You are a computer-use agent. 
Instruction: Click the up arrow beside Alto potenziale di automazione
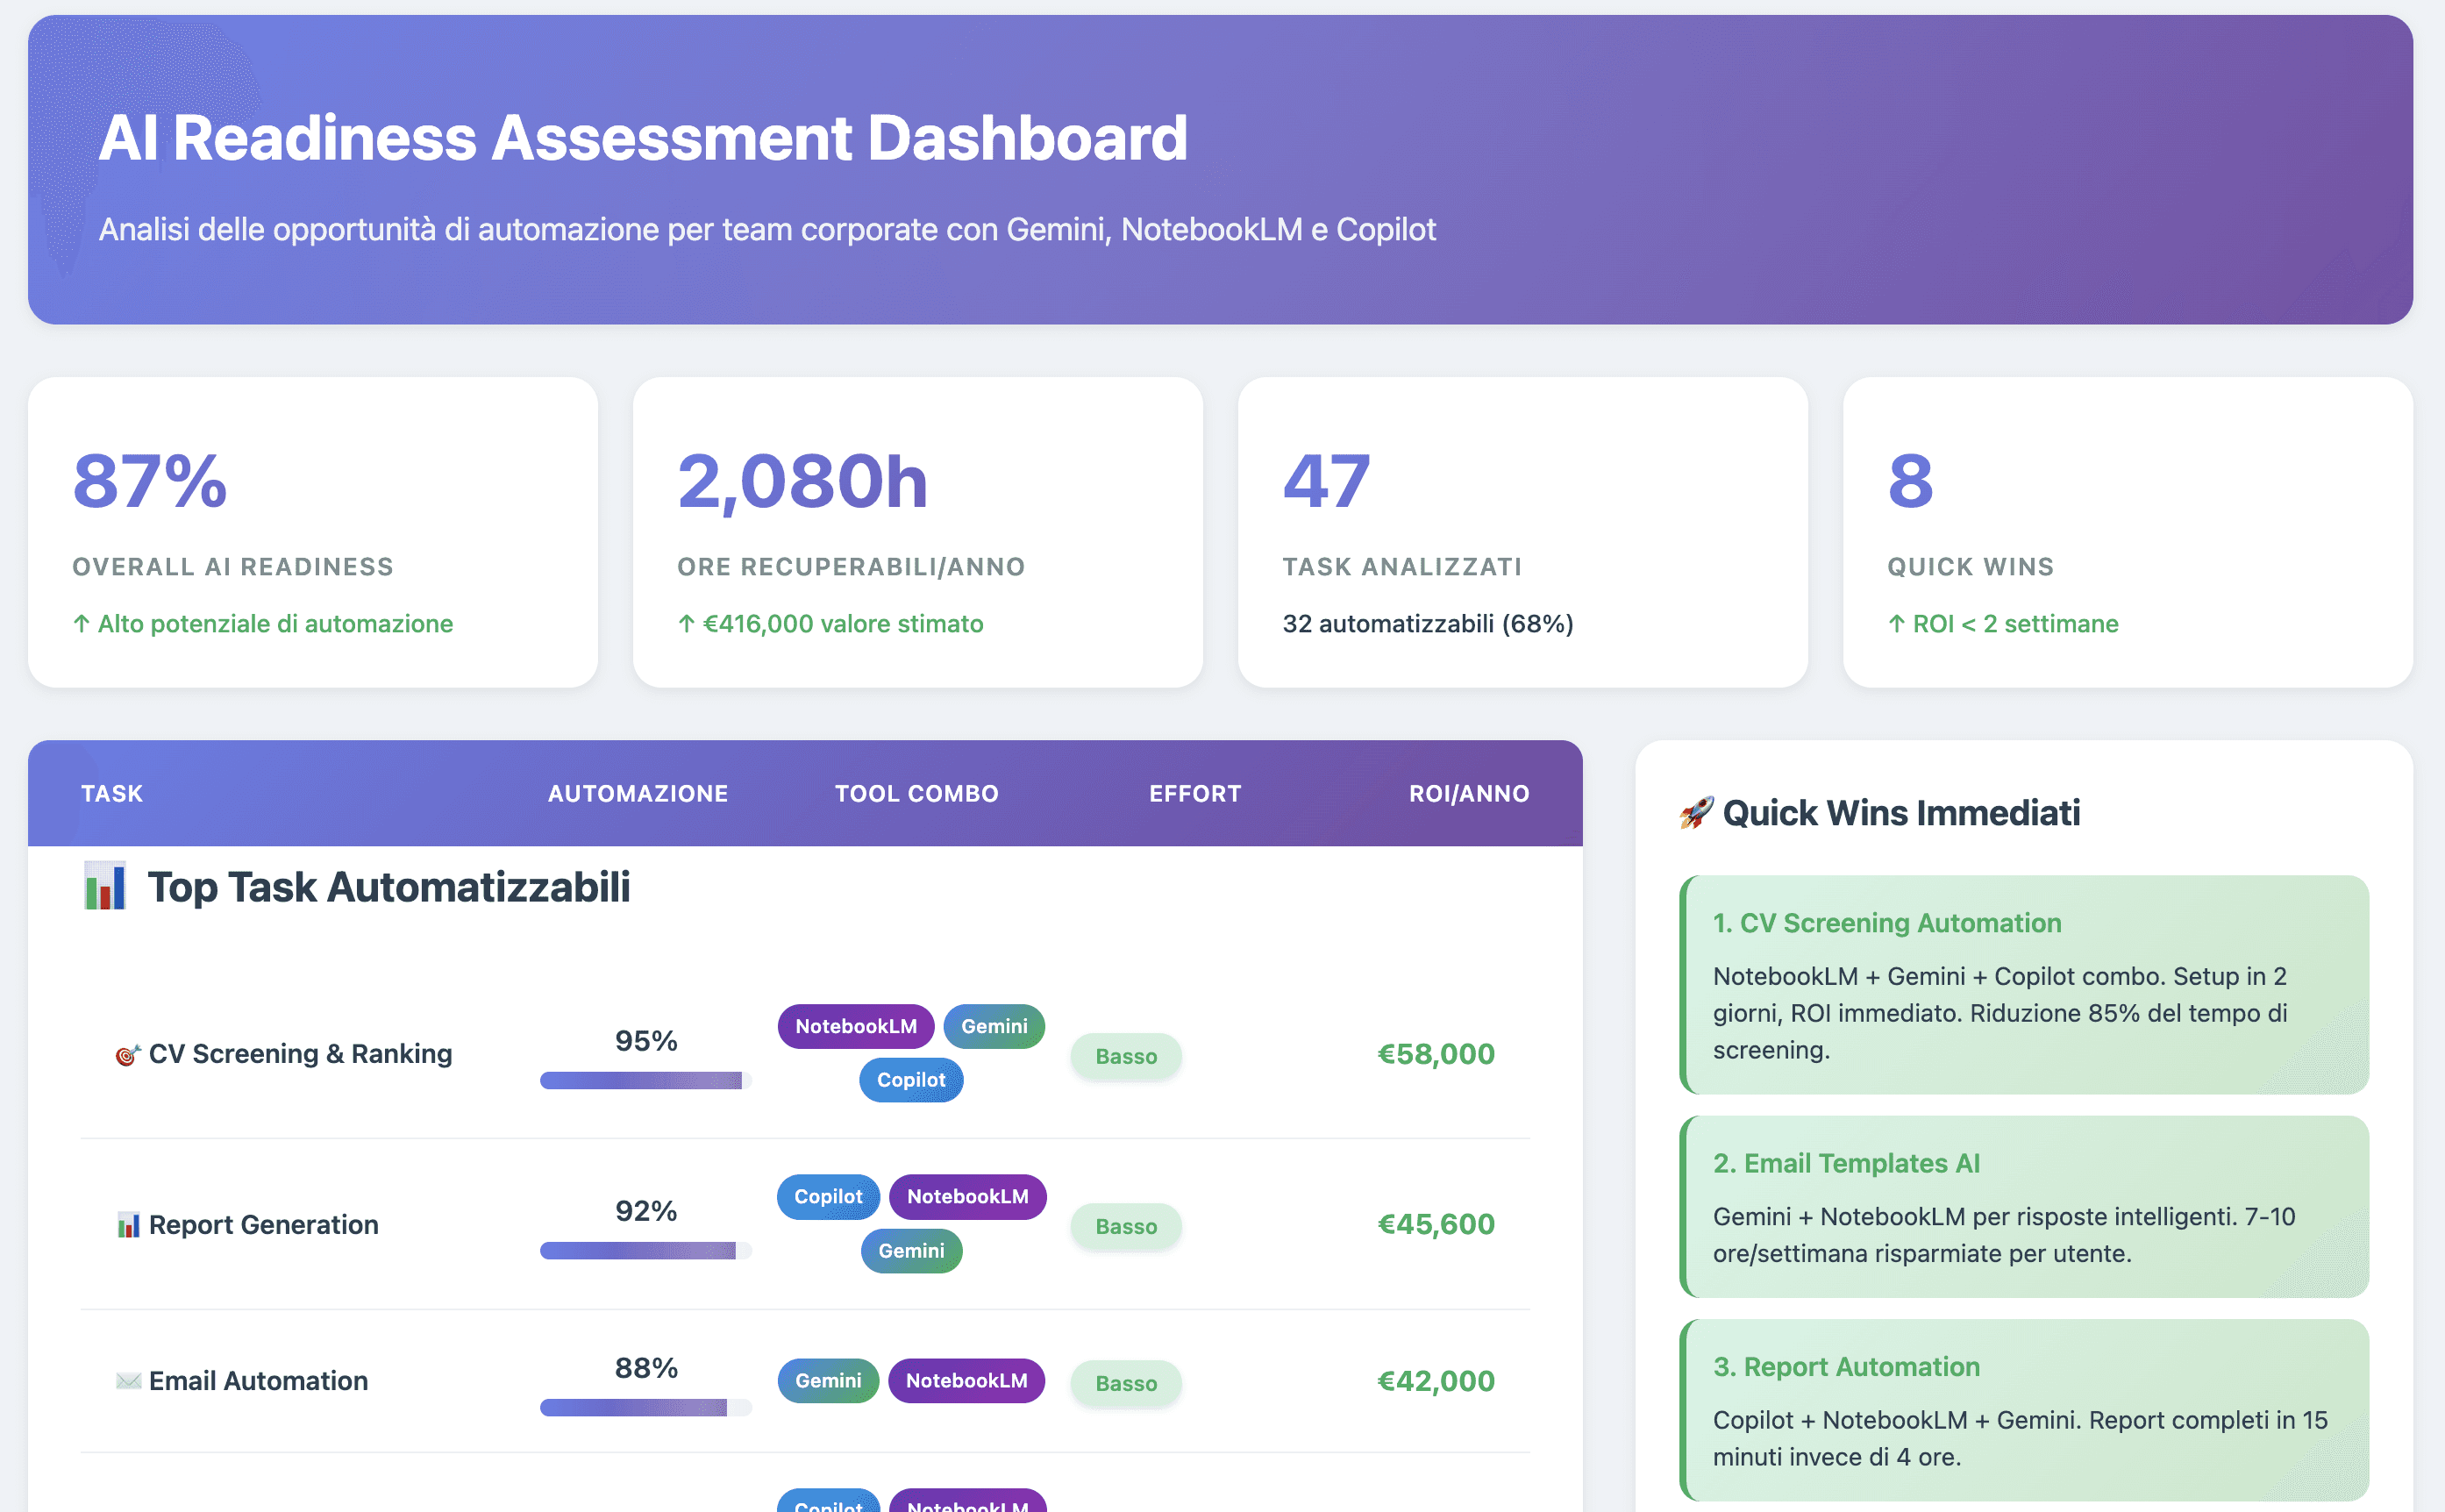[x=82, y=624]
